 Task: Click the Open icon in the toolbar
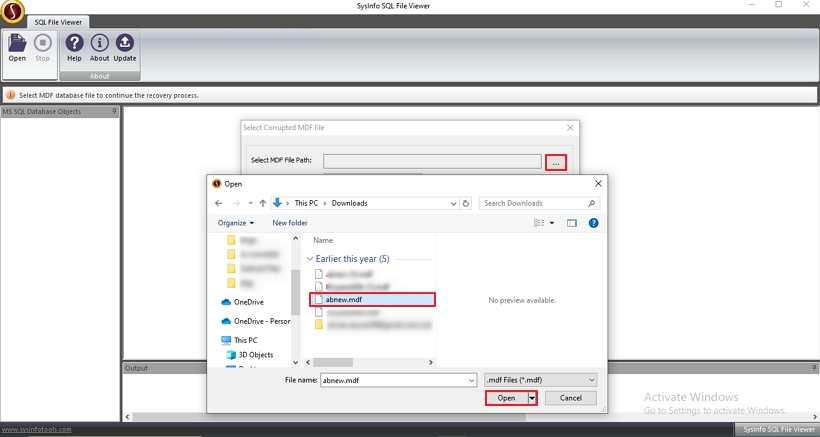click(x=17, y=48)
